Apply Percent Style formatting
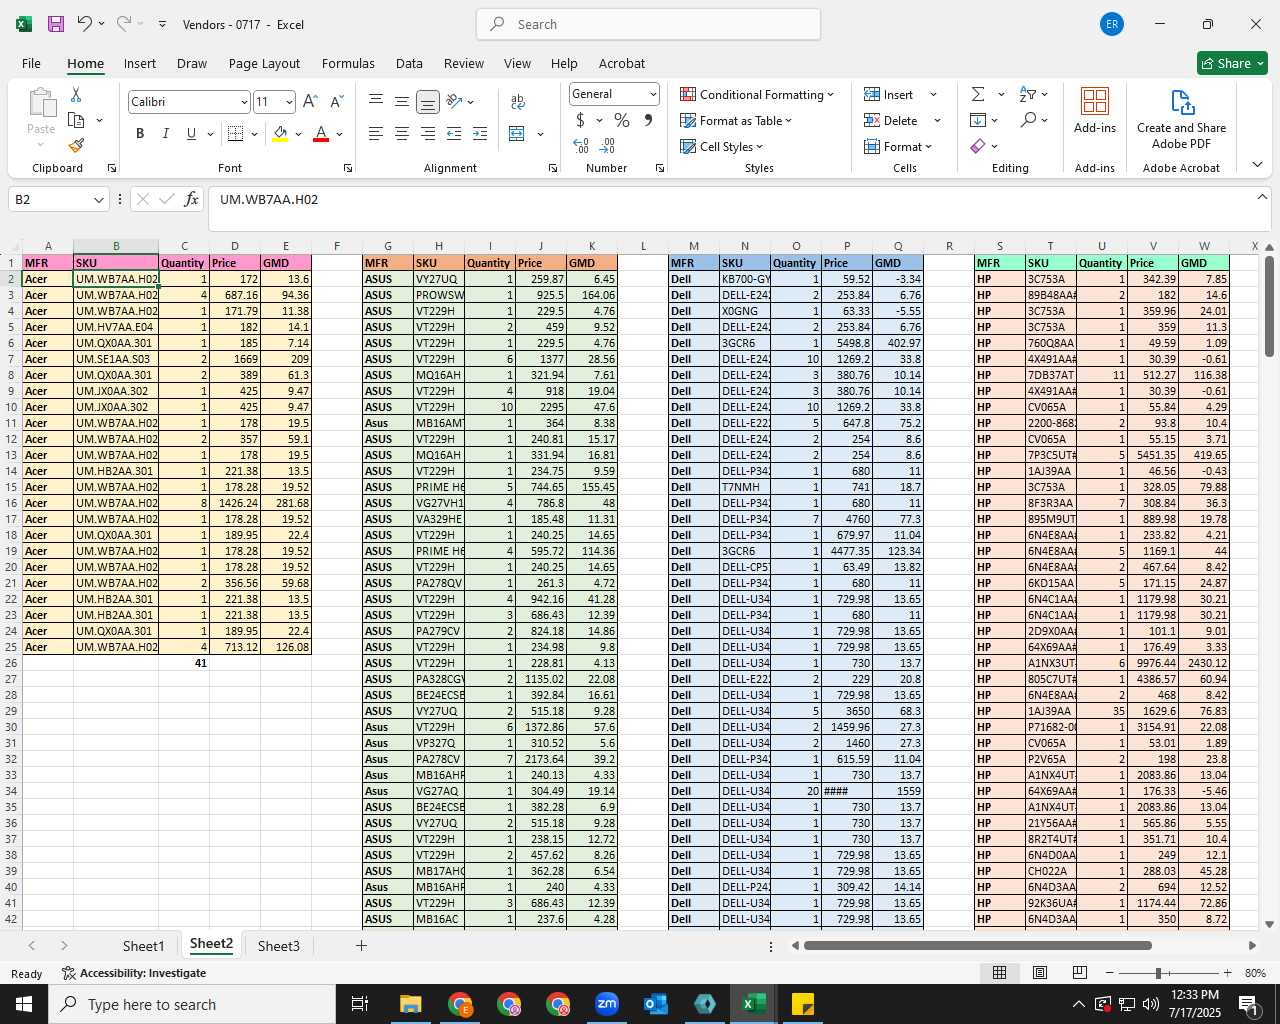The width and height of the screenshot is (1280, 1024). coord(622,120)
